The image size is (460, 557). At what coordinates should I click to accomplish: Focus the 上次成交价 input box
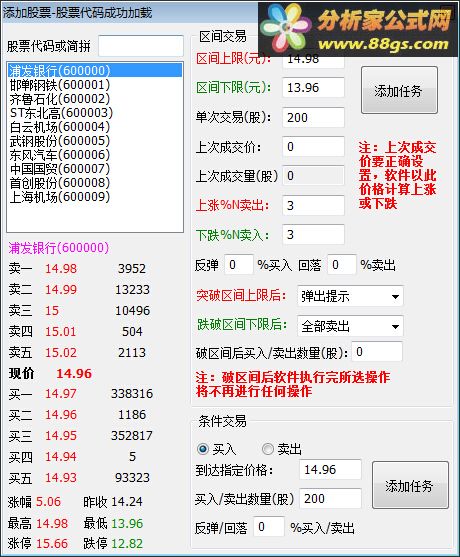coord(313,146)
